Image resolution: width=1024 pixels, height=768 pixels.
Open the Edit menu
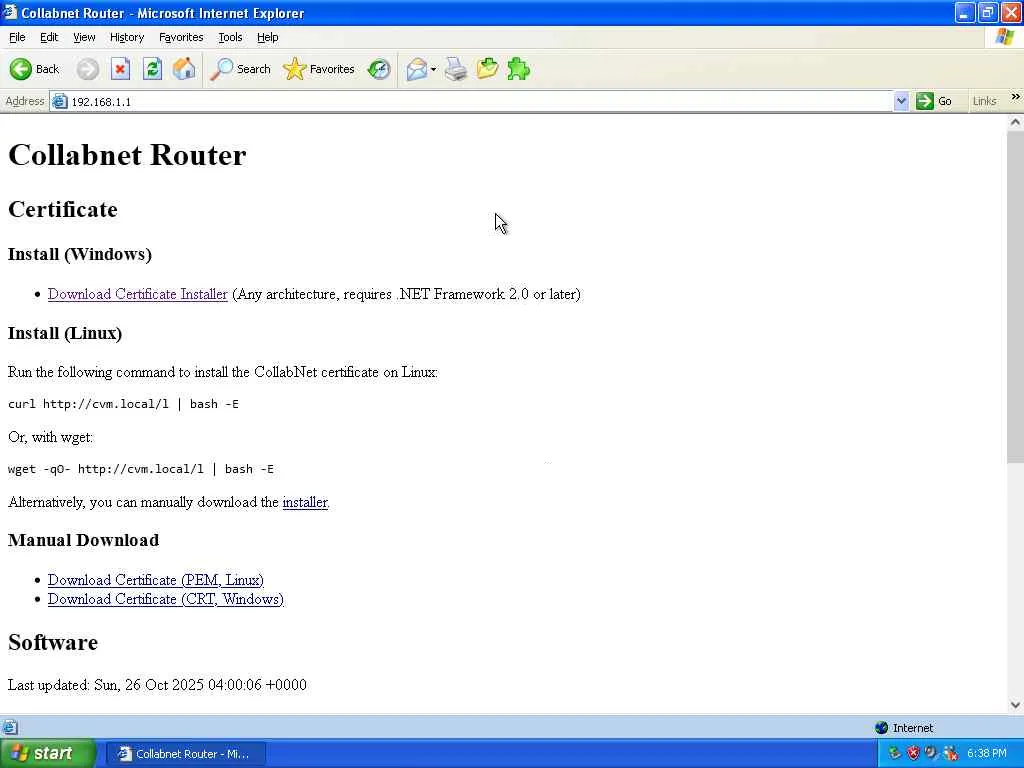pos(49,37)
